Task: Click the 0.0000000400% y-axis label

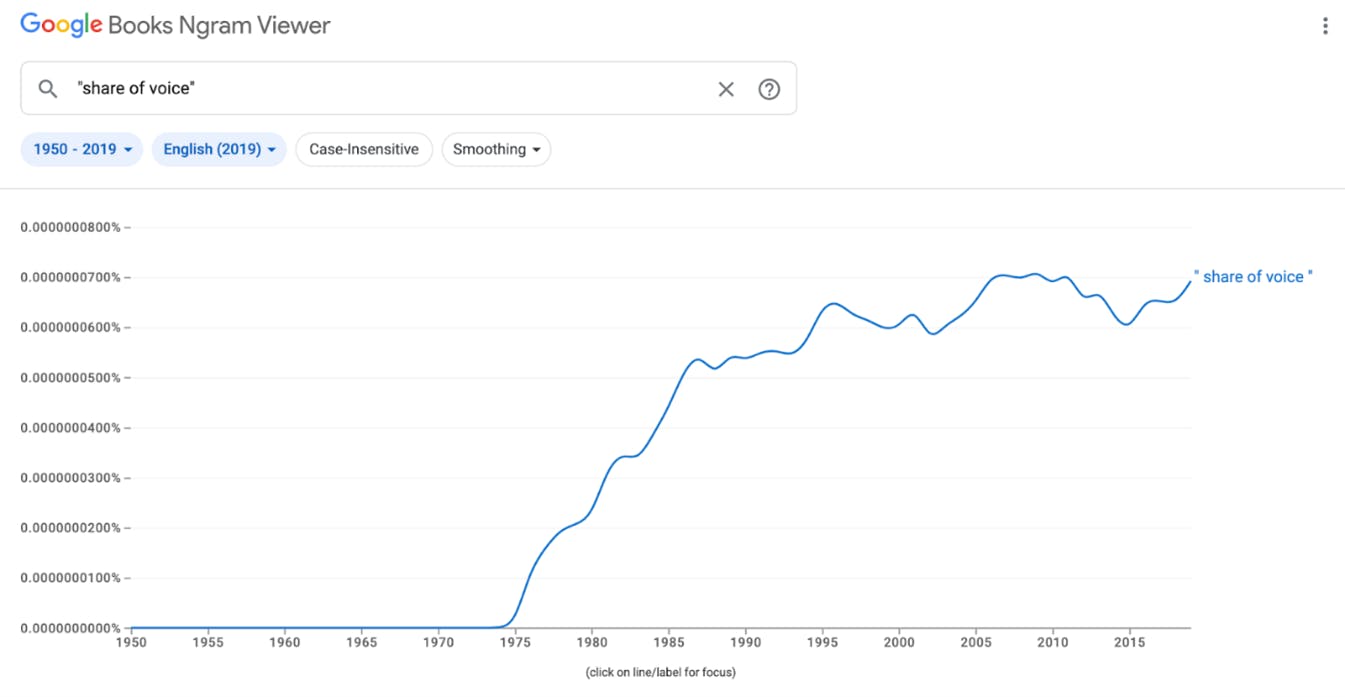Action: click(70, 428)
